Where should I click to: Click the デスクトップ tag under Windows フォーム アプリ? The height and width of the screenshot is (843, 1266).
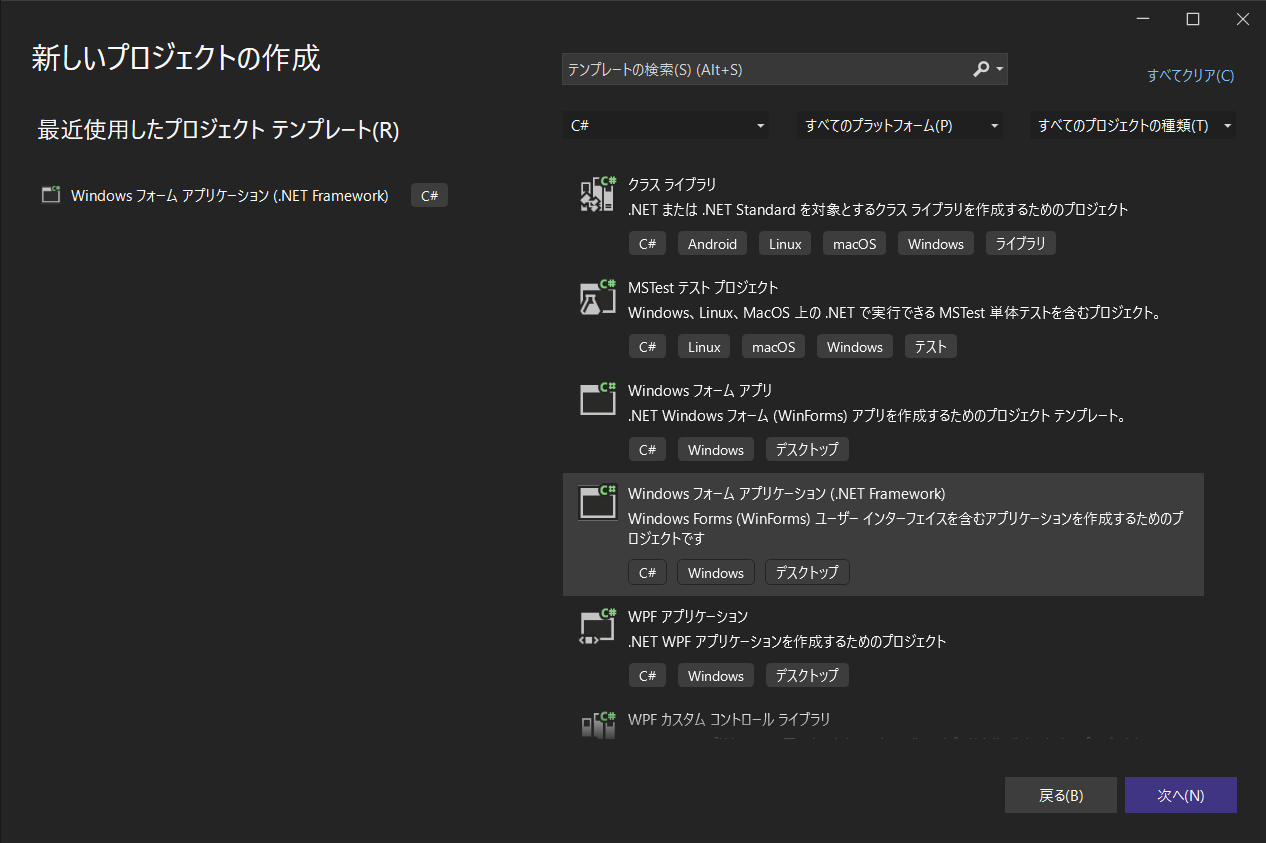[x=807, y=450]
